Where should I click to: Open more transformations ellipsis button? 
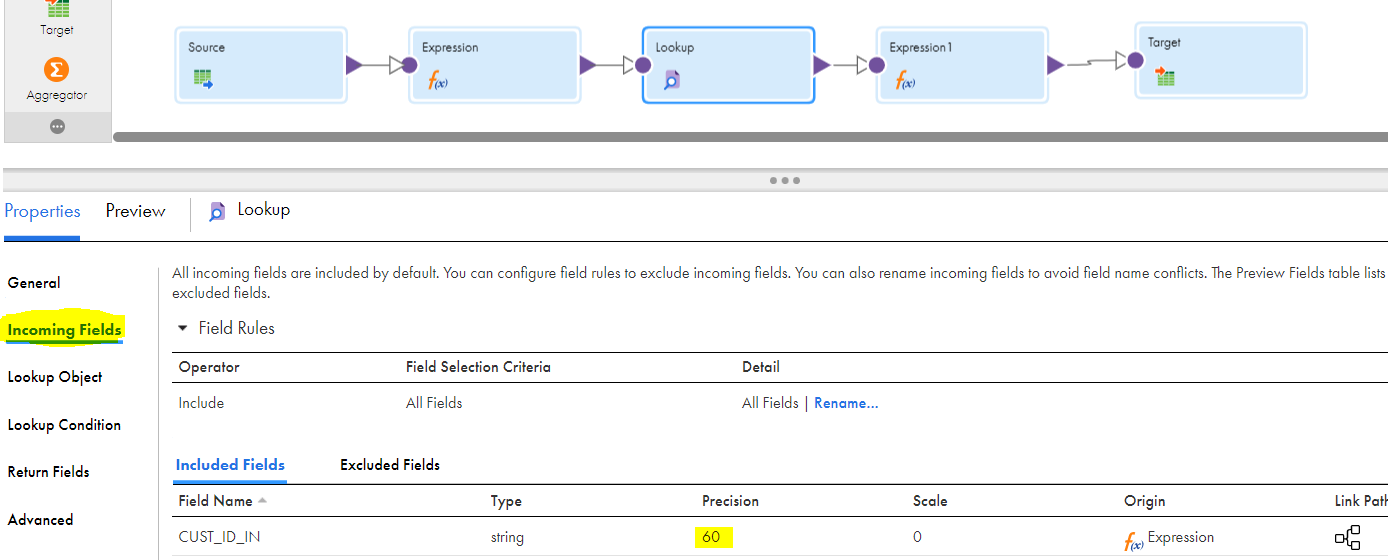[57, 127]
